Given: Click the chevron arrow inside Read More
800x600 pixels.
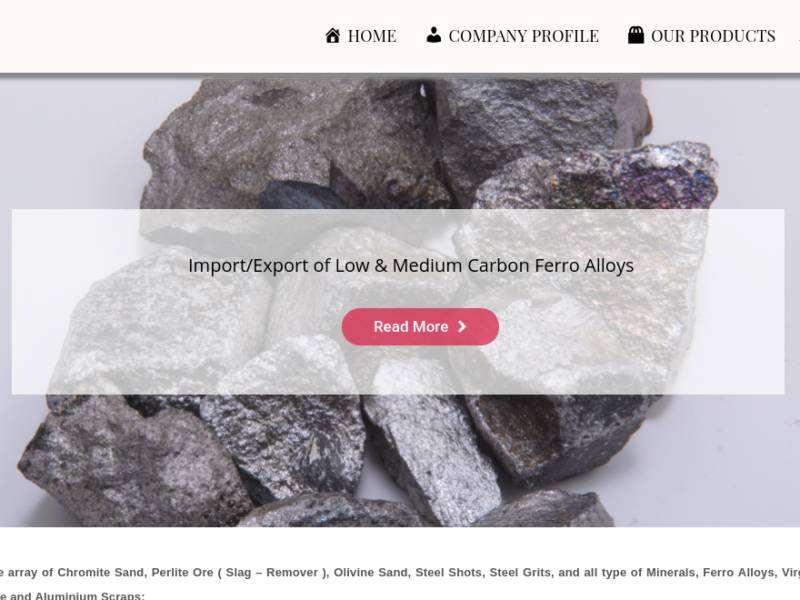Looking at the screenshot, I should (x=462, y=327).
